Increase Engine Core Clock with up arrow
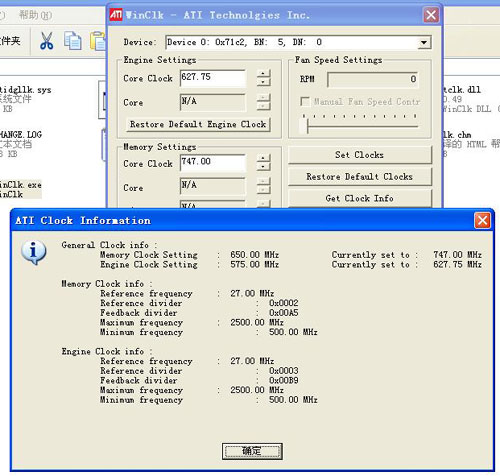 click(263, 74)
